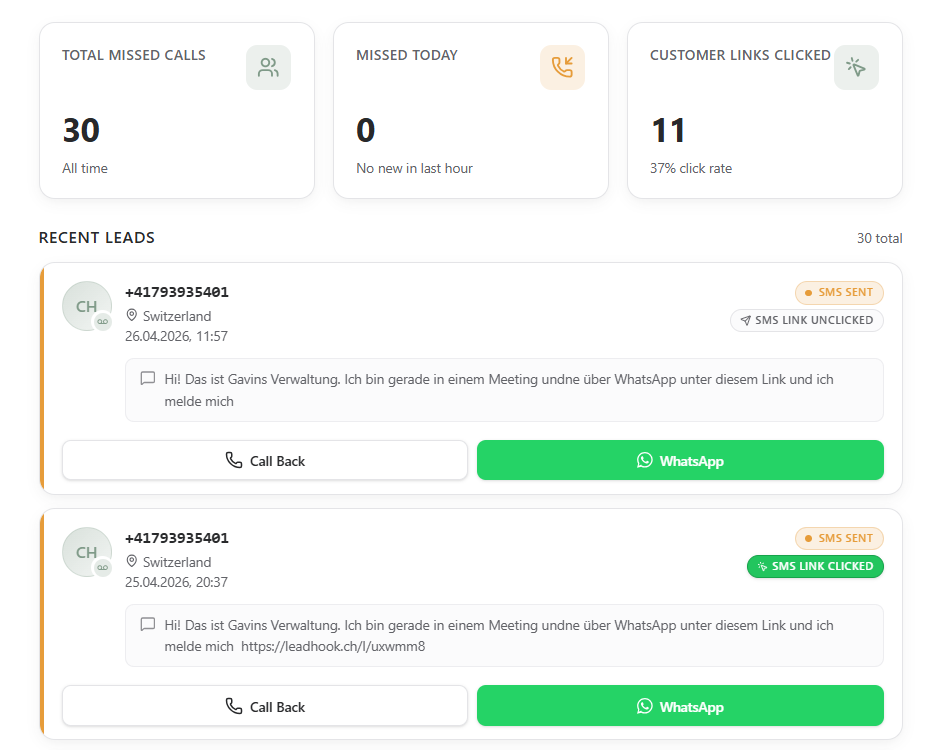Image resolution: width=947 pixels, height=750 pixels.
Task: Click Switzerland on the 26.04.2026 lead
Action: [x=177, y=316]
